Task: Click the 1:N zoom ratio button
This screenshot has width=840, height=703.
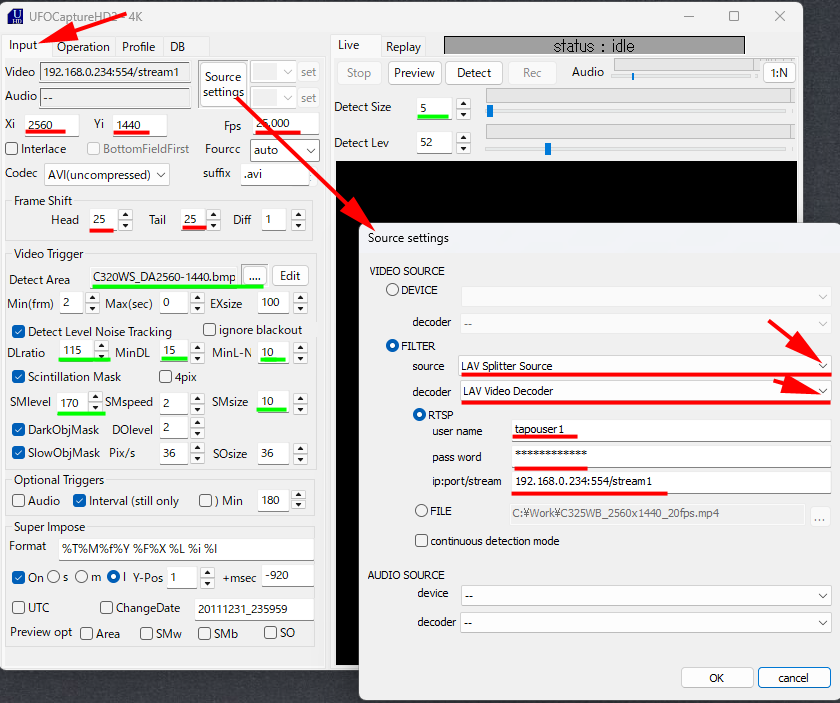Action: (778, 72)
